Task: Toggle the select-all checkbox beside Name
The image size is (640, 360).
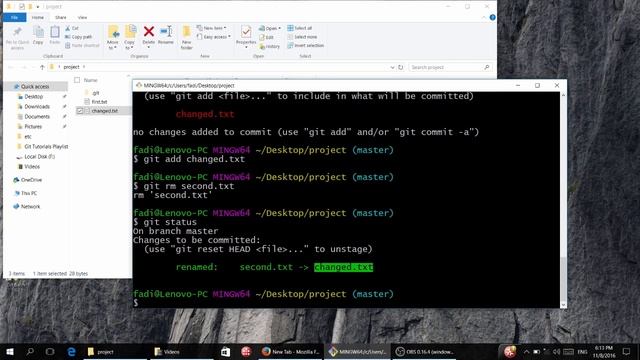Action: click(77, 80)
